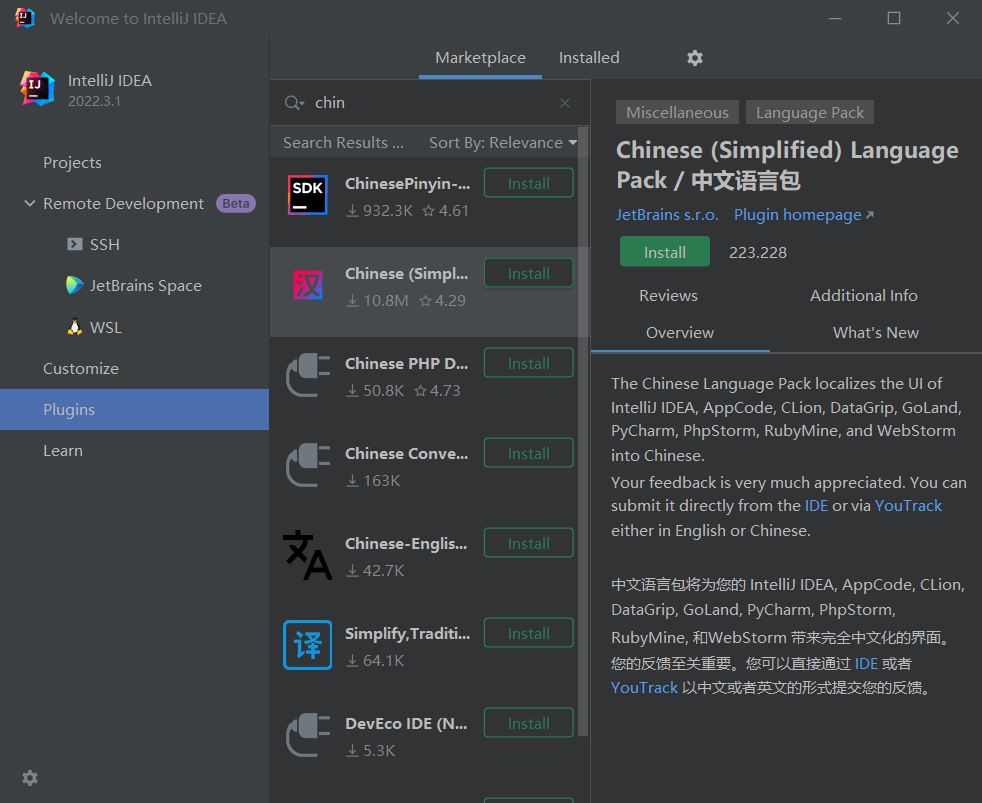Collapse Remote Development section
Viewport: 982px width, 803px height.
[29, 204]
